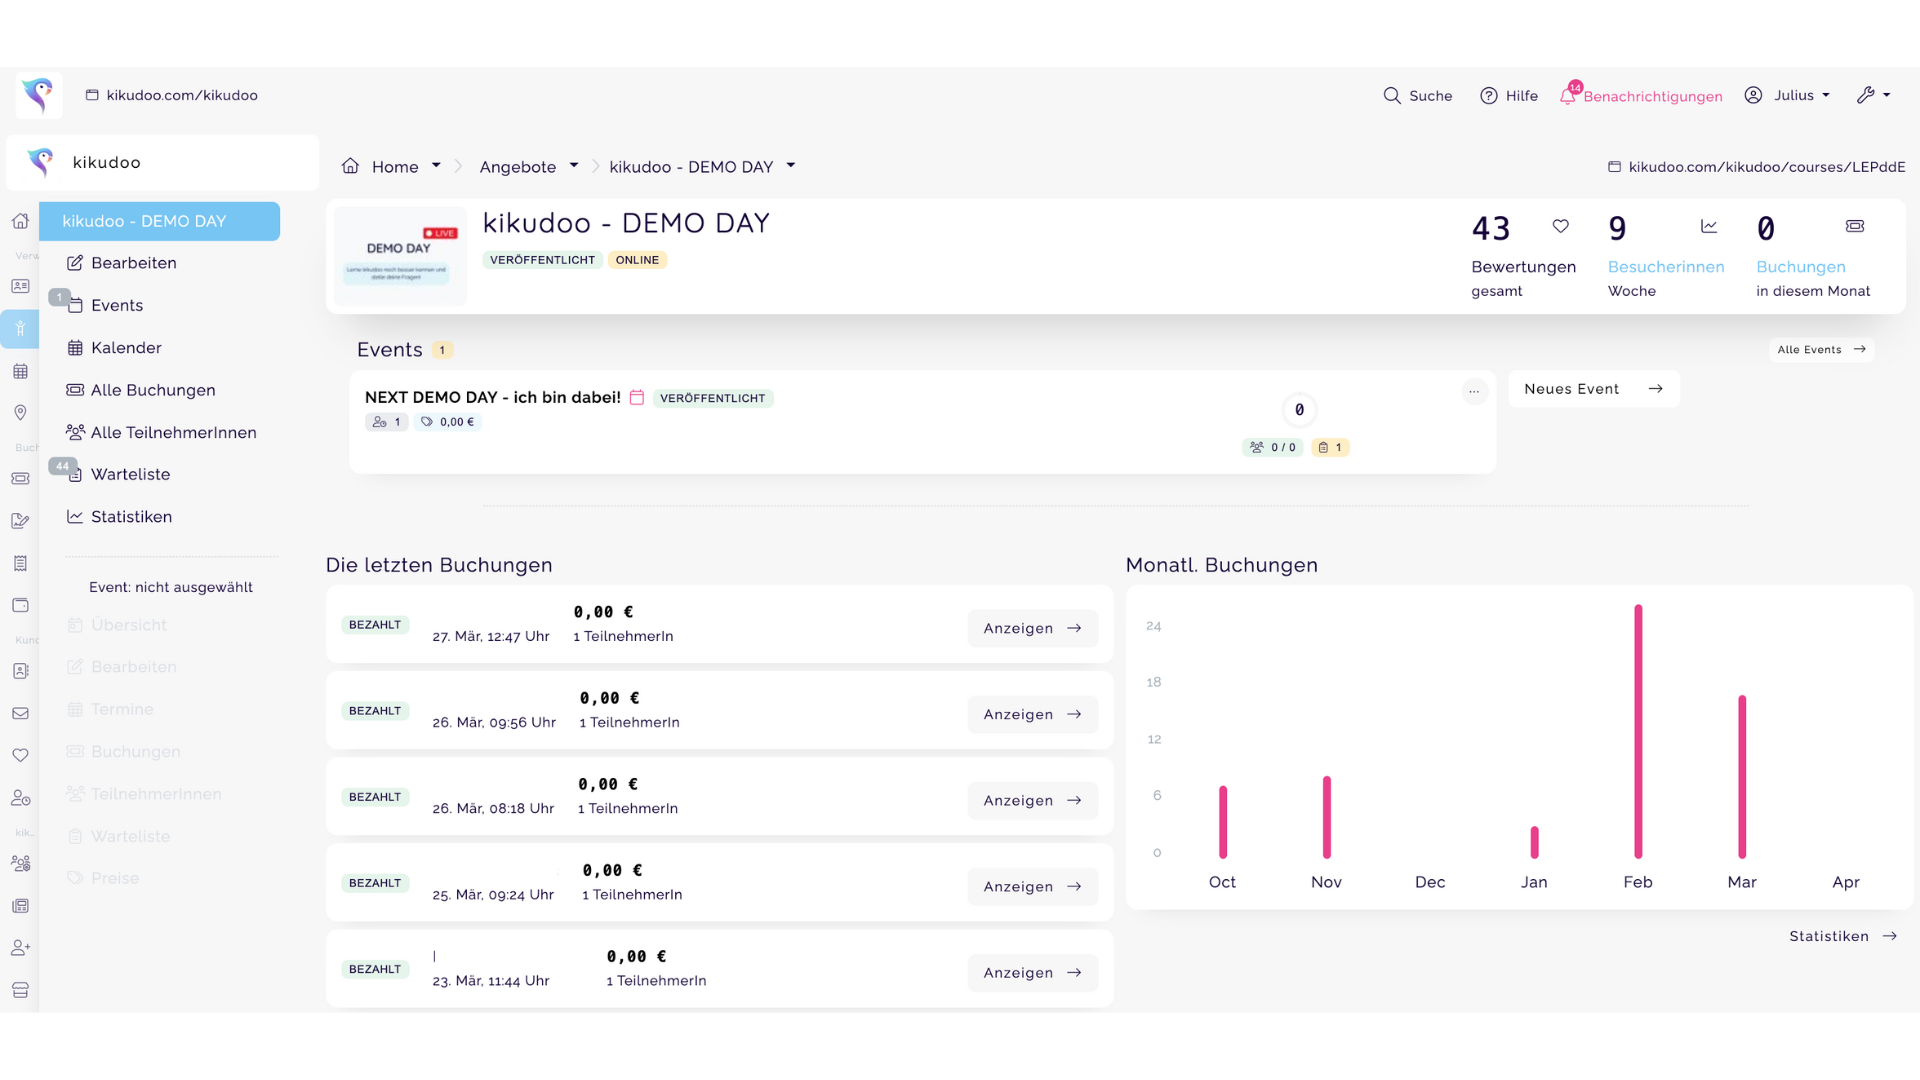Click the add-user icon in left rail

click(20, 947)
